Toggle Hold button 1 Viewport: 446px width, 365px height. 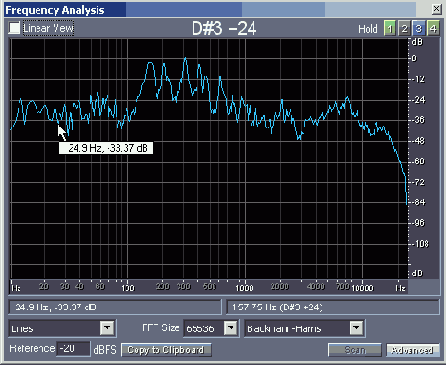[x=390, y=29]
